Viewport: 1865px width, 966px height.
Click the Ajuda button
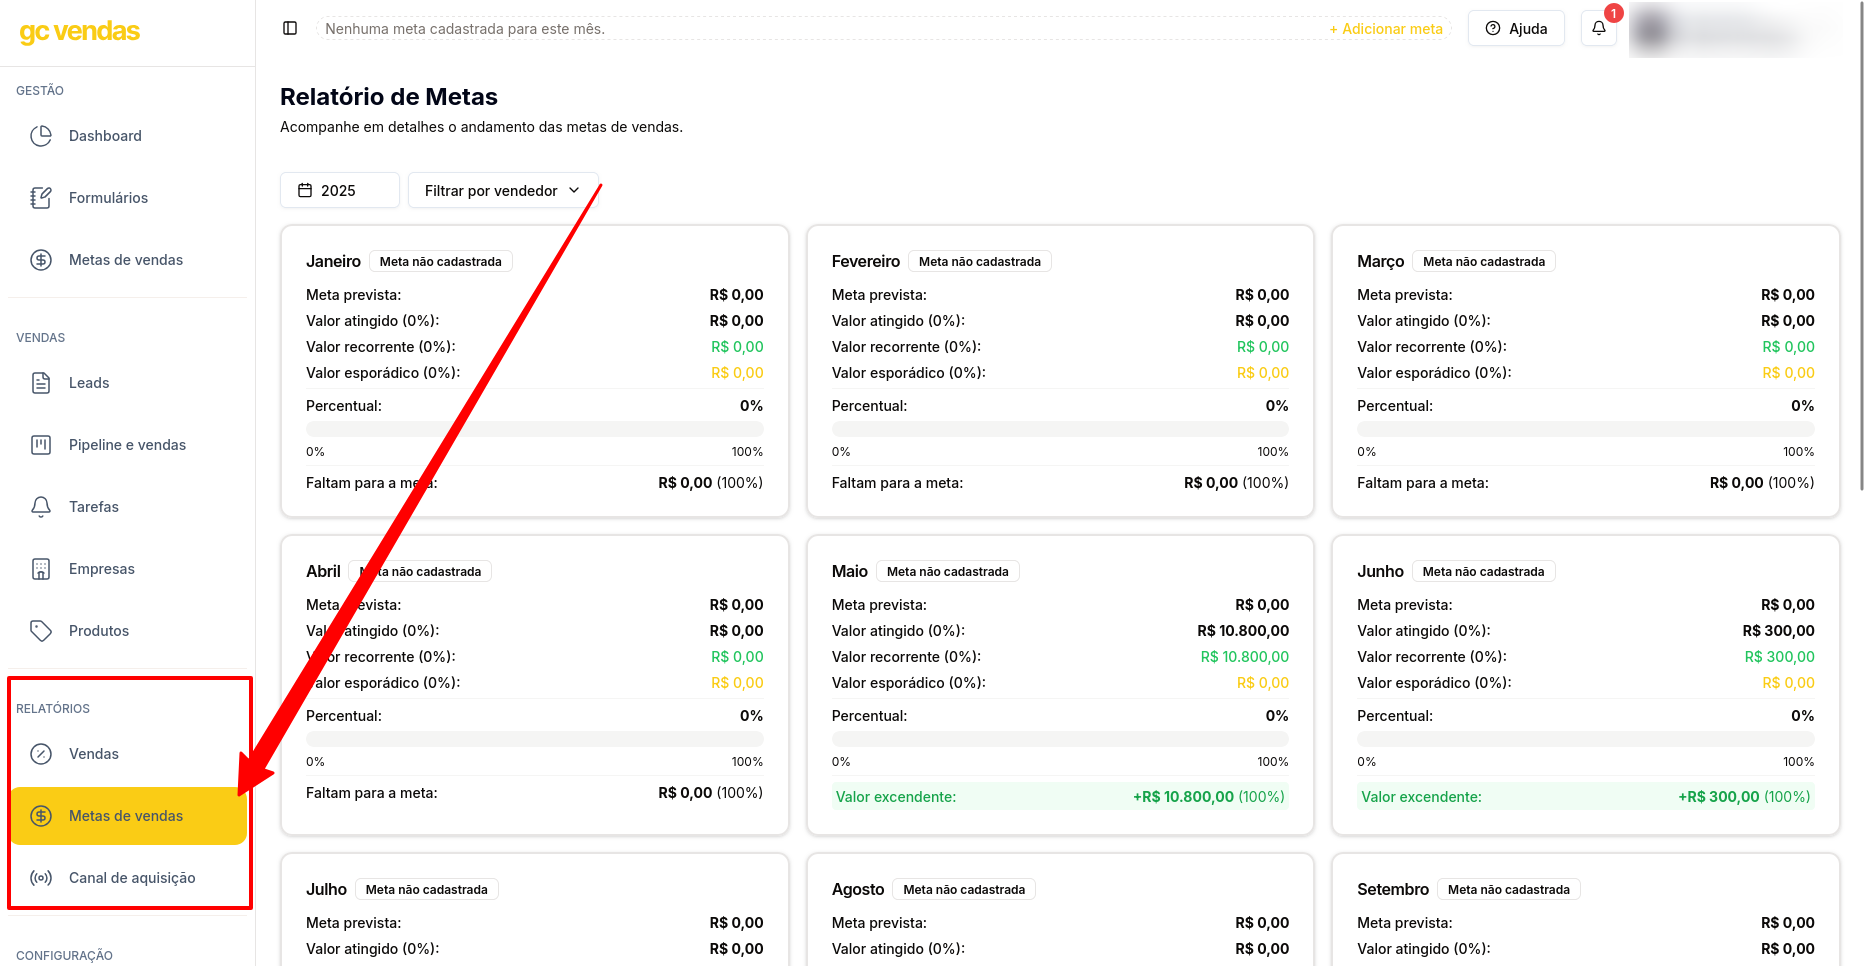coord(1515,28)
